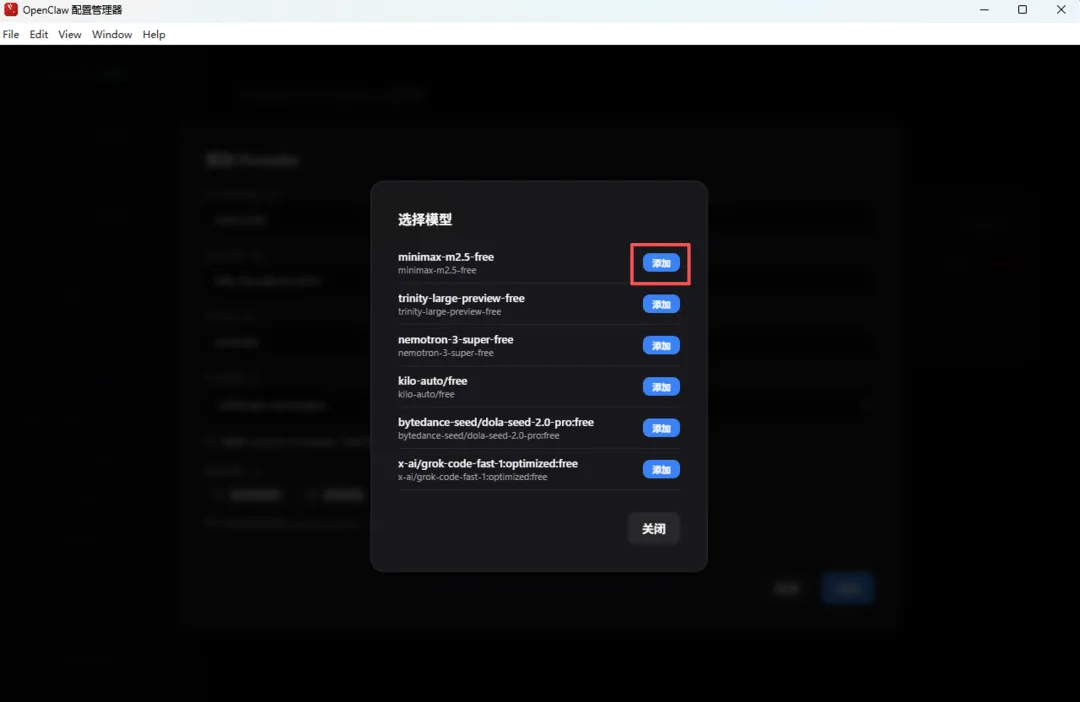This screenshot has height=702, width=1080.
Task: Click the 选择模型 dialog heading
Action: [425, 220]
